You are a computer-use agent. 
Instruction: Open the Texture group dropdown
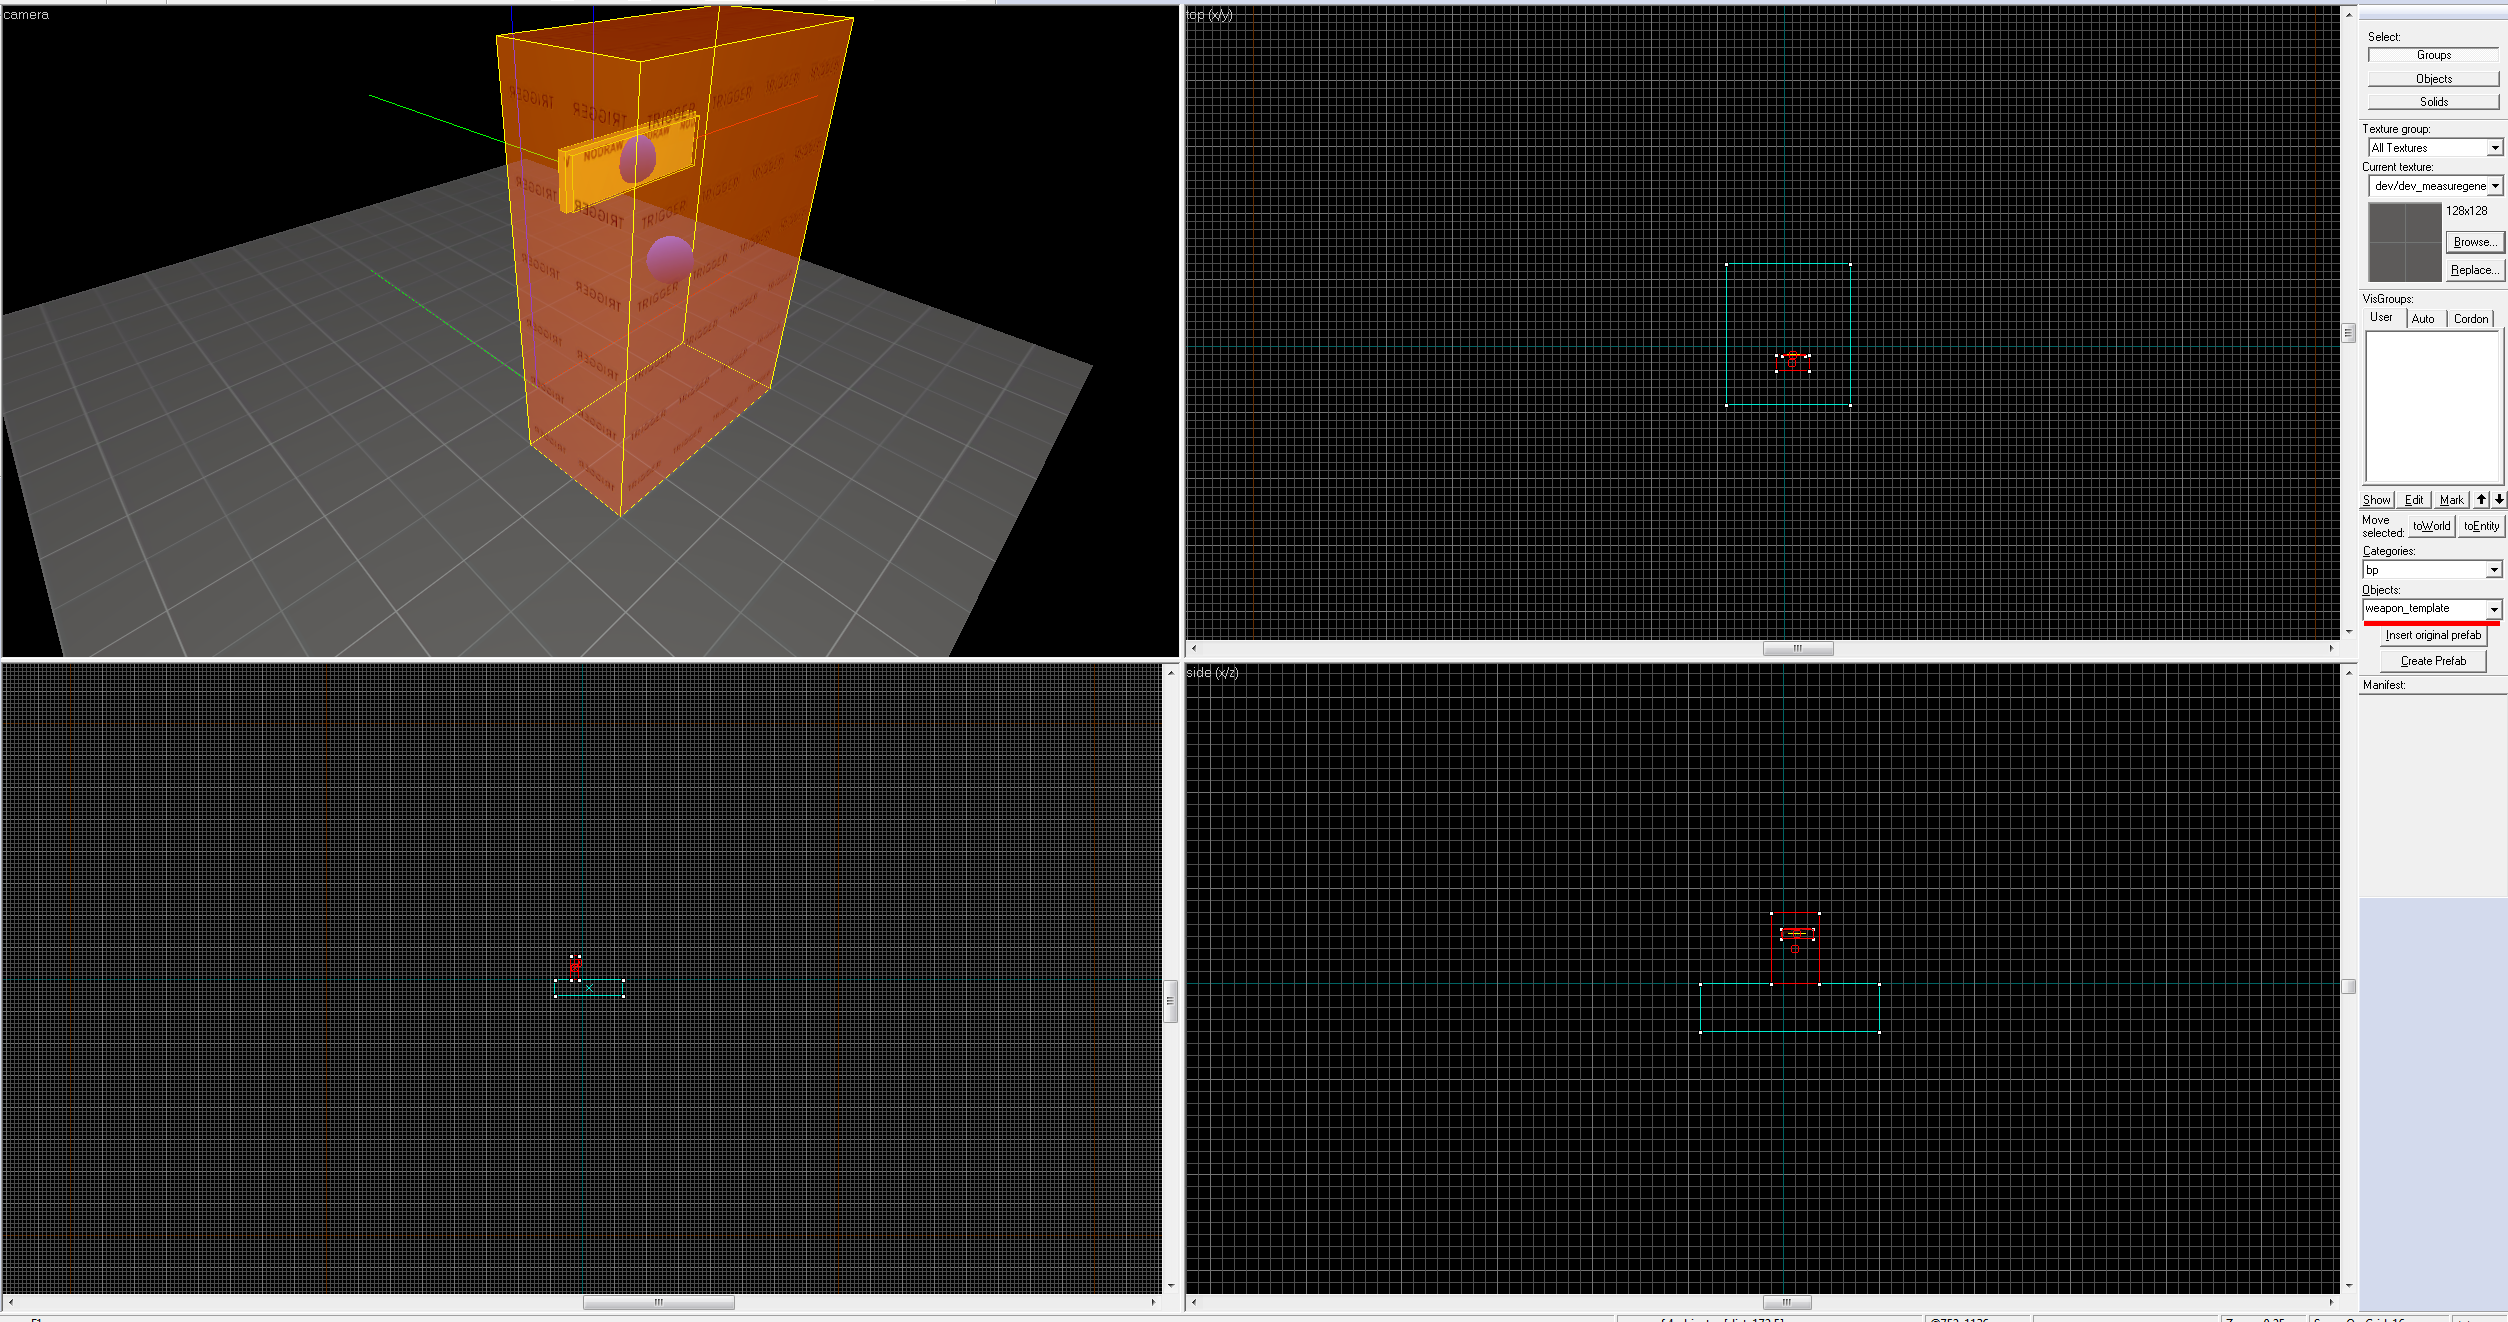(2494, 148)
